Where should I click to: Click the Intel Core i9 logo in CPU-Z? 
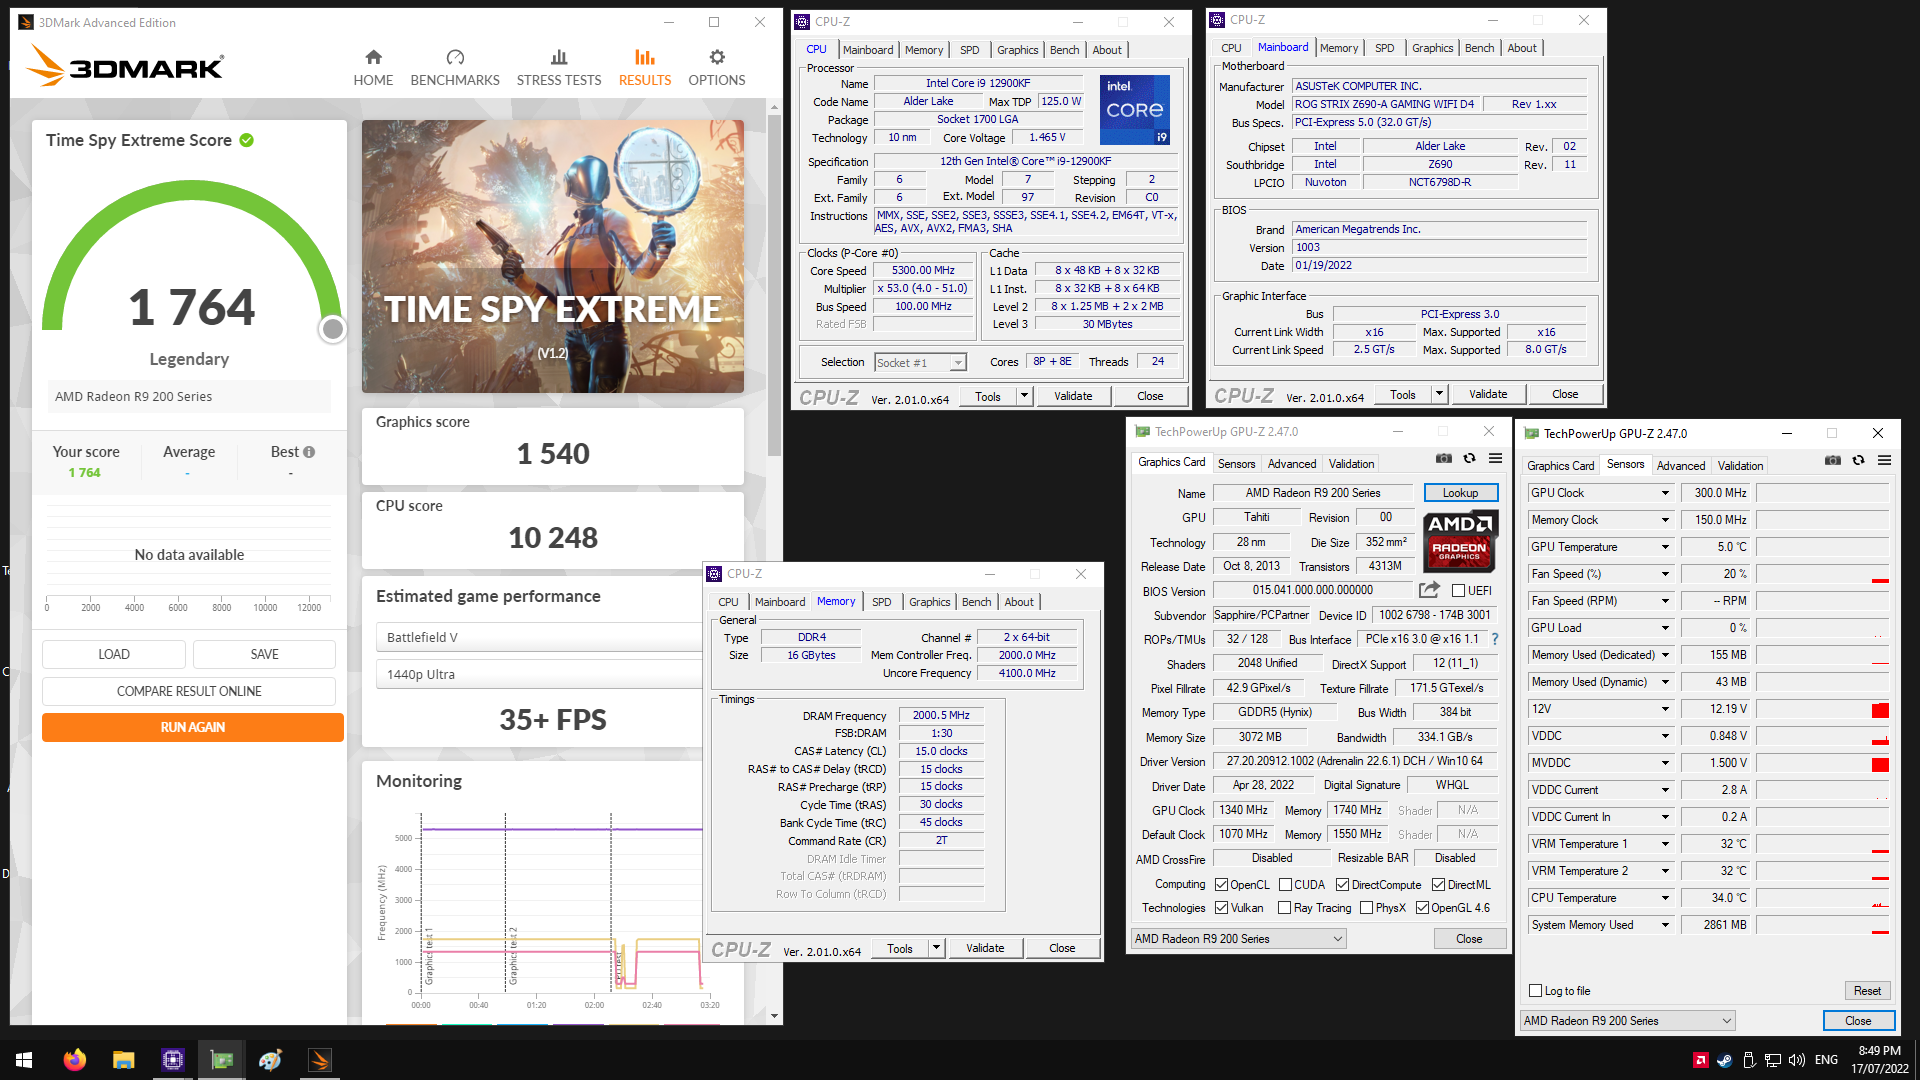1135,110
